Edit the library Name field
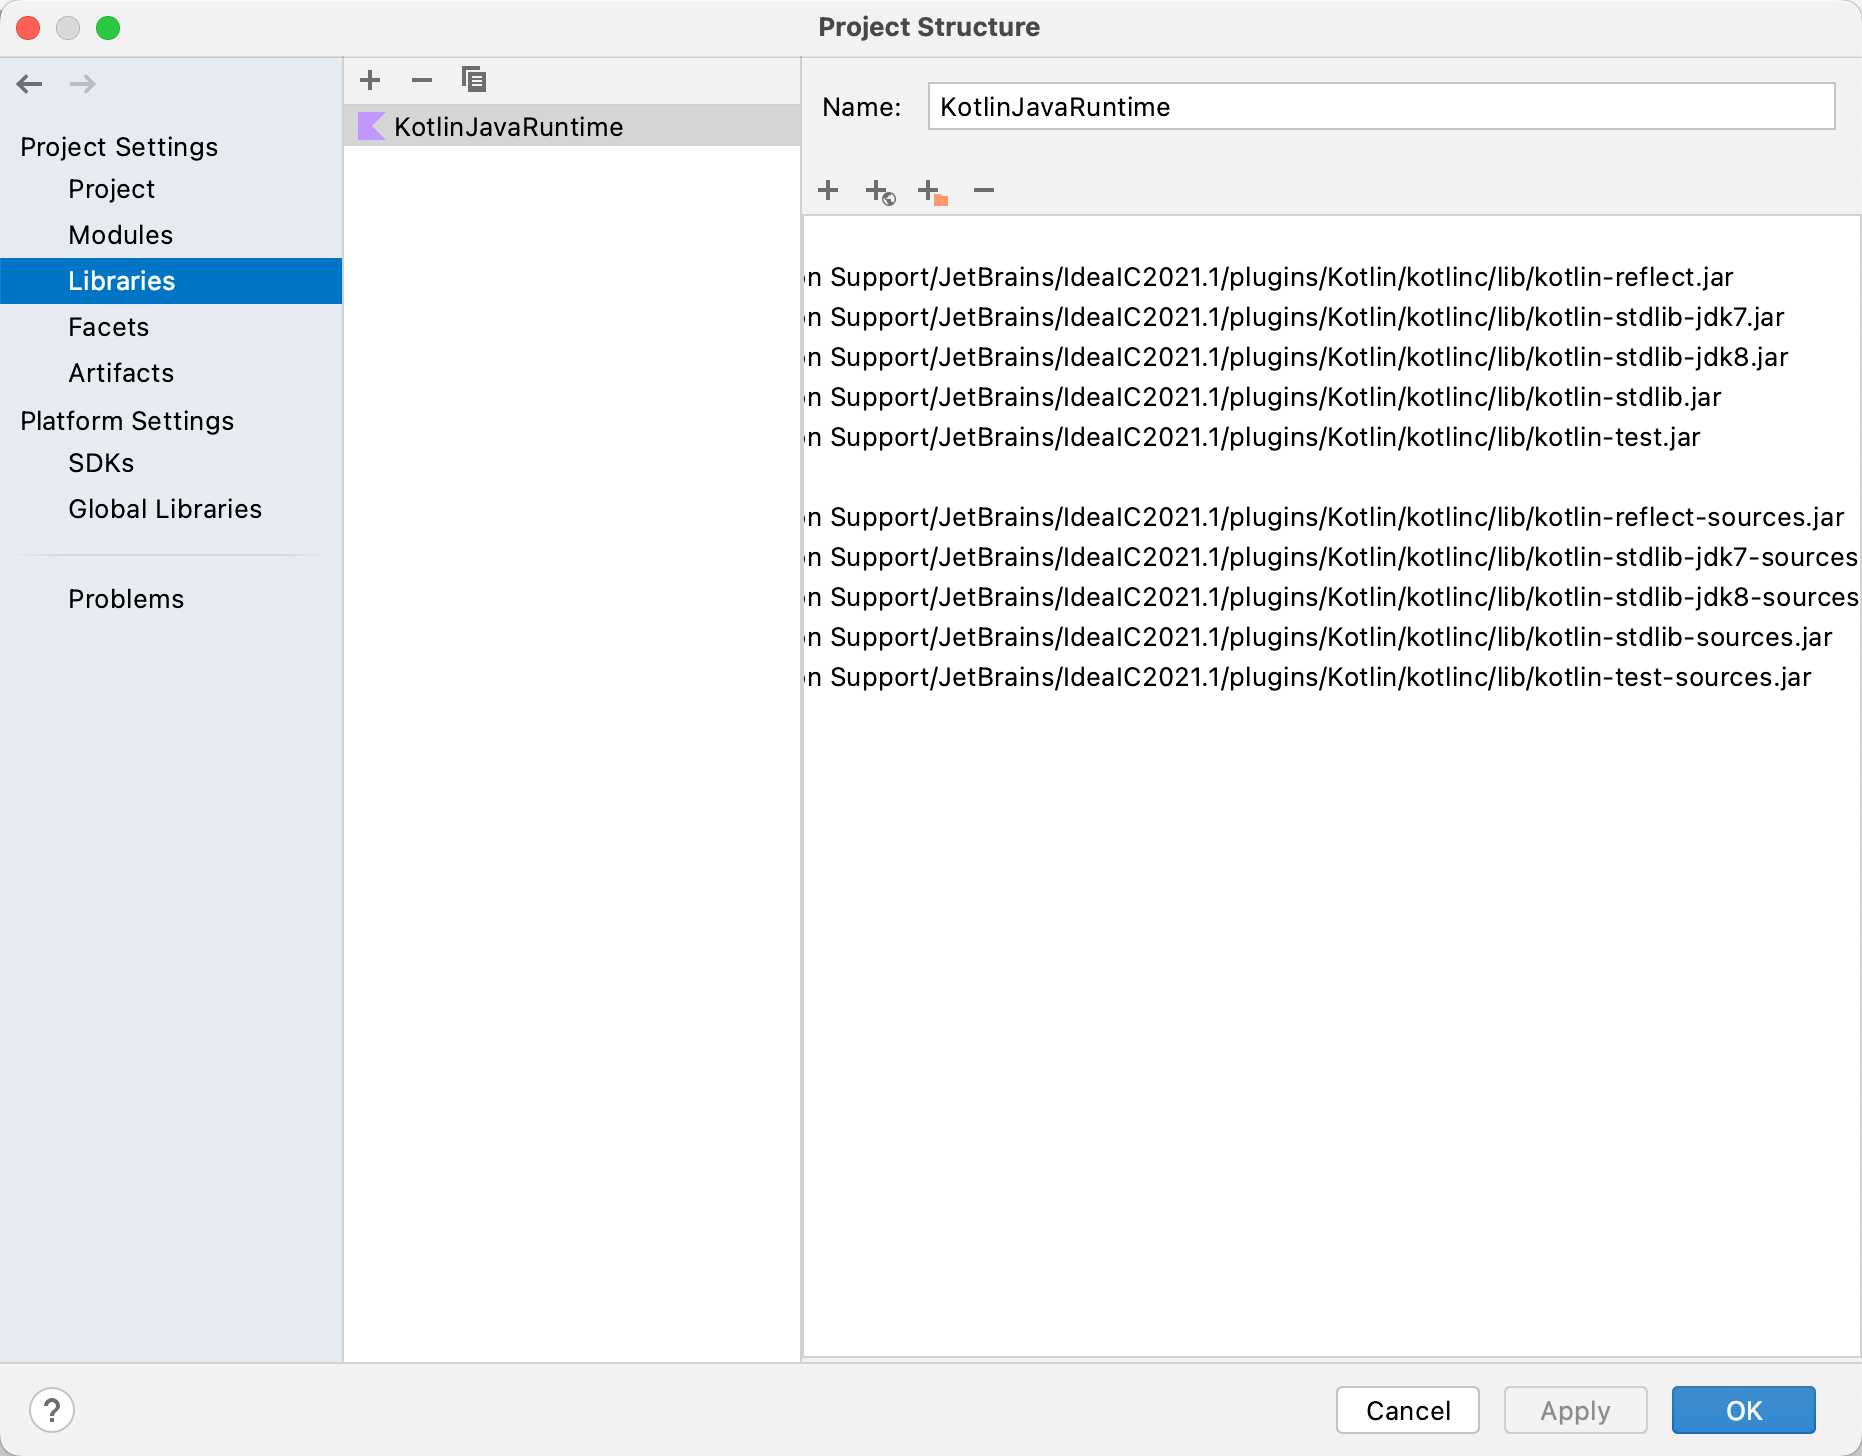 pyautogui.click(x=1380, y=106)
